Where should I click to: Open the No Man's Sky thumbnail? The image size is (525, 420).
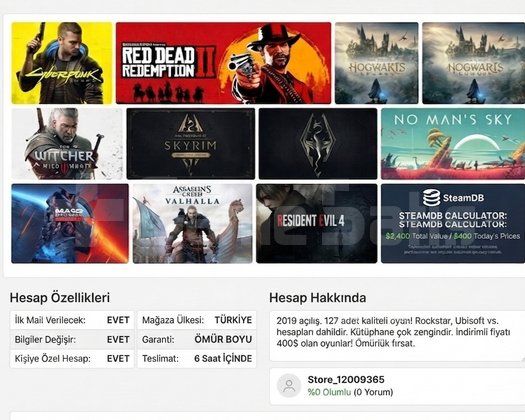pyautogui.click(x=453, y=144)
